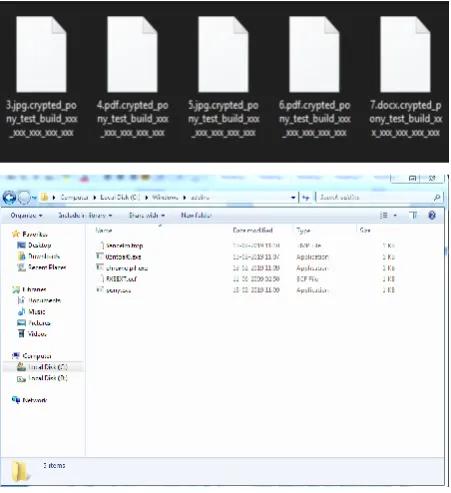Select the pony.exe file
The height and width of the screenshot is (493, 451).
tap(118, 290)
